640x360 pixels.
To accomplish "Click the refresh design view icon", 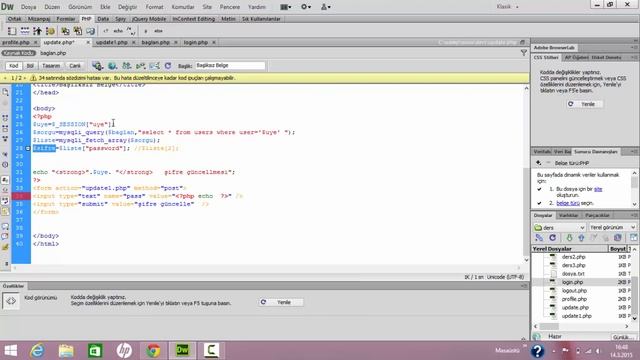I will coord(167,65).
